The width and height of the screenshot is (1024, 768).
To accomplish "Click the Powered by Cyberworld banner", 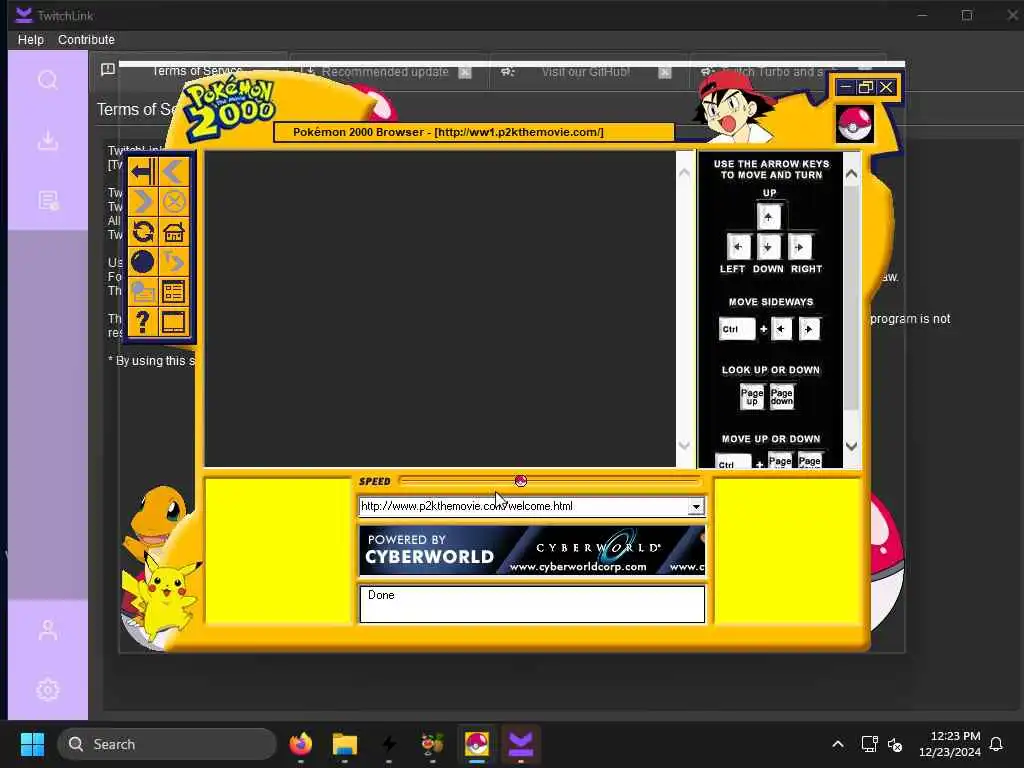I will pyautogui.click(x=532, y=551).
